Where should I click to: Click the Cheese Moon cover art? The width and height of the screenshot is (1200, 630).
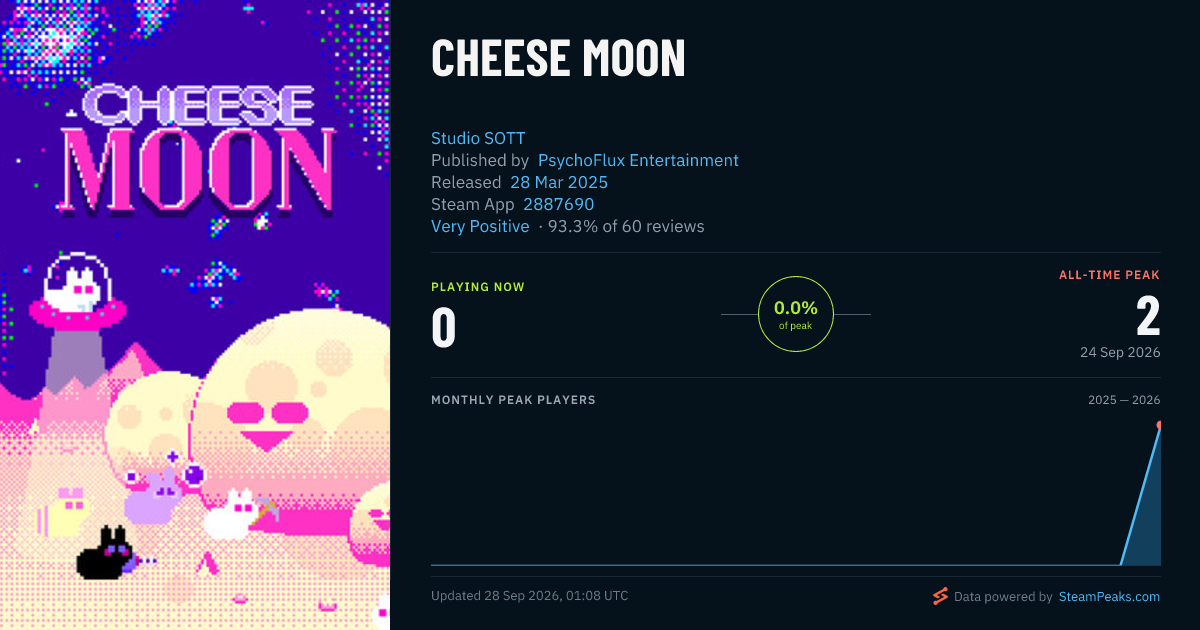point(195,315)
